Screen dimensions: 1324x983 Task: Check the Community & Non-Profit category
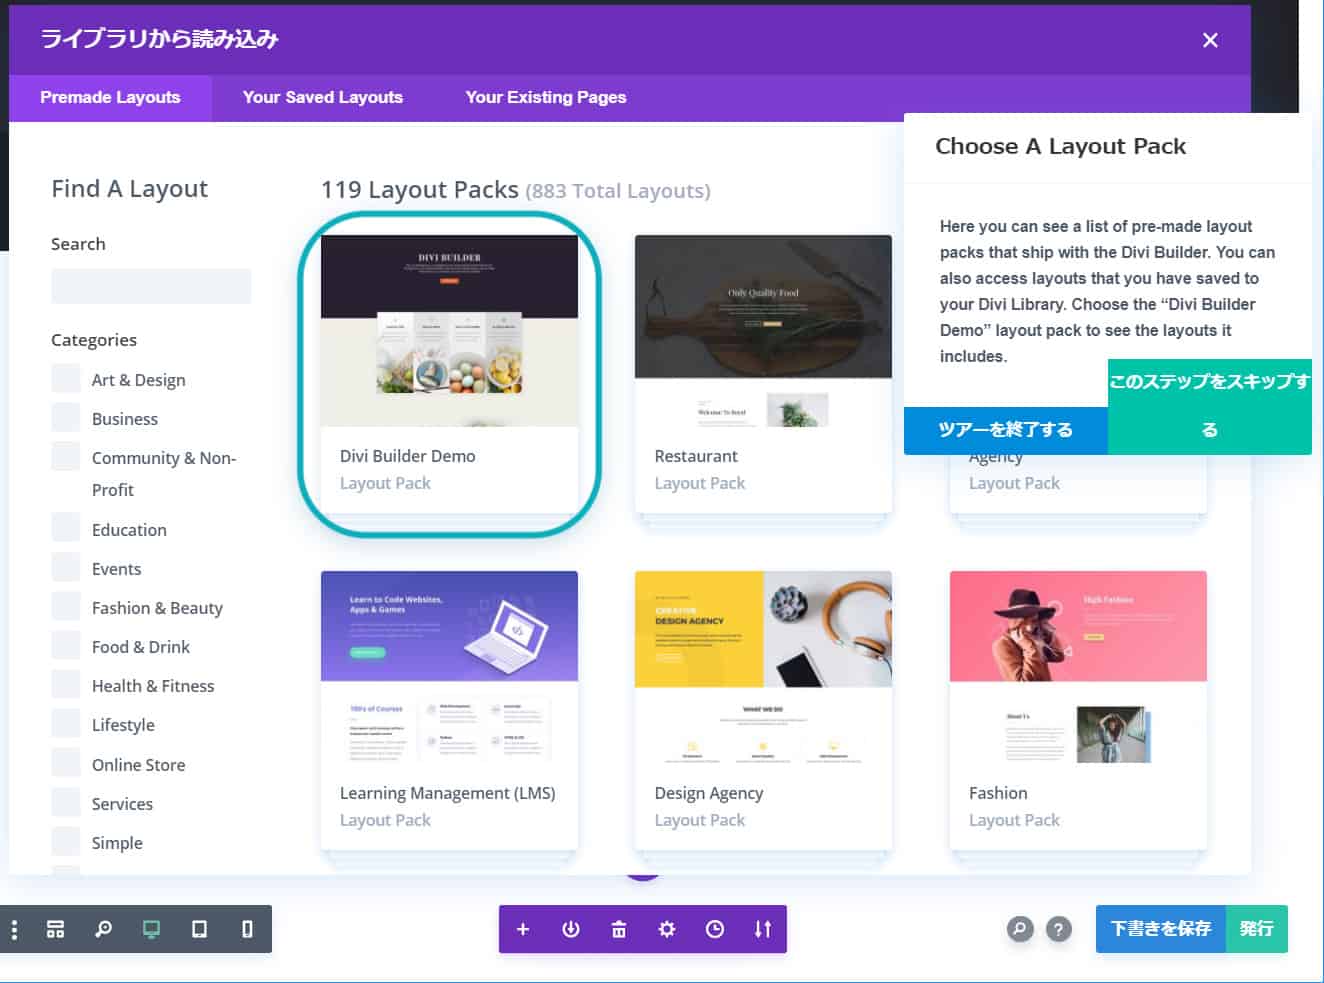tap(66, 456)
